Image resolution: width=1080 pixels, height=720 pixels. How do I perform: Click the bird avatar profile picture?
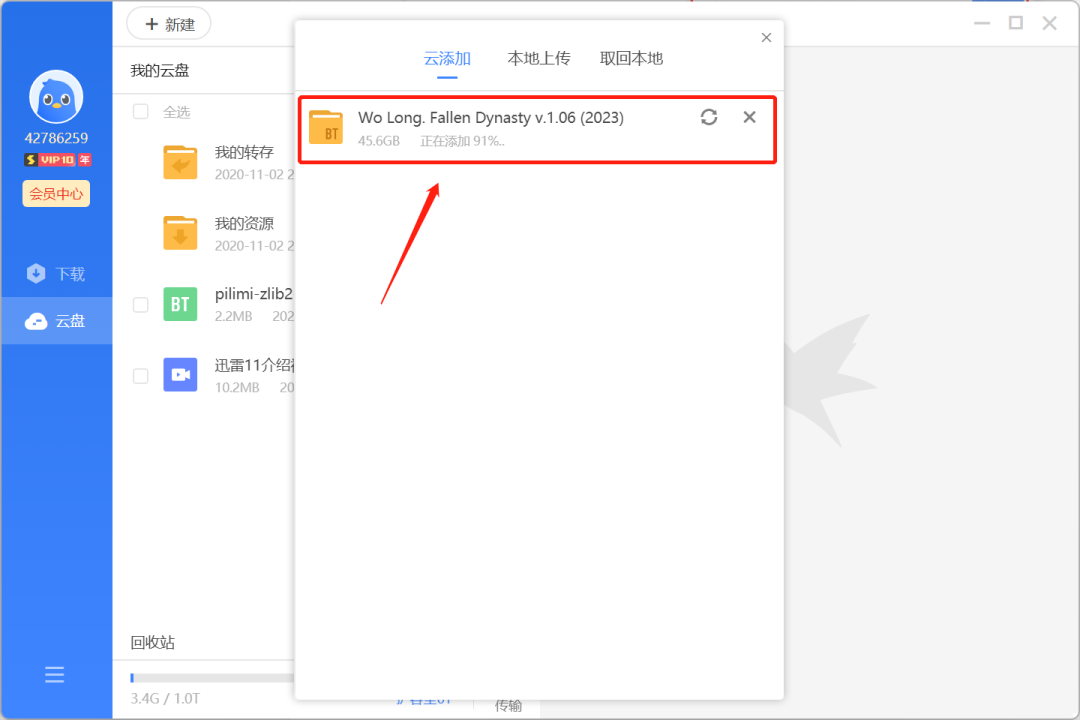tap(56, 97)
